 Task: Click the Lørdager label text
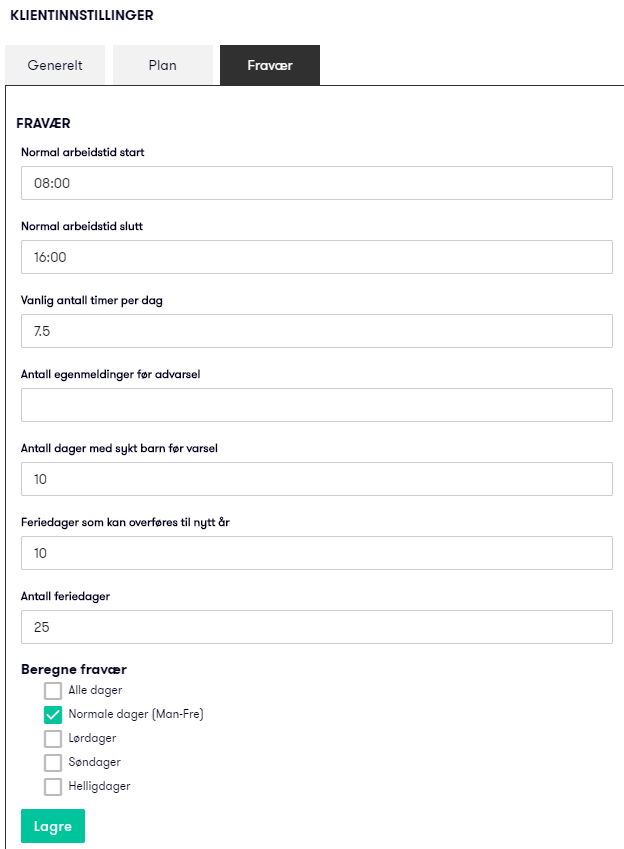tap(93, 738)
